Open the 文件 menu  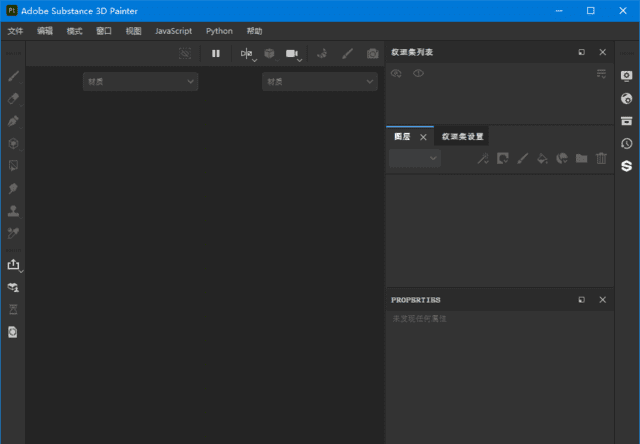16,31
